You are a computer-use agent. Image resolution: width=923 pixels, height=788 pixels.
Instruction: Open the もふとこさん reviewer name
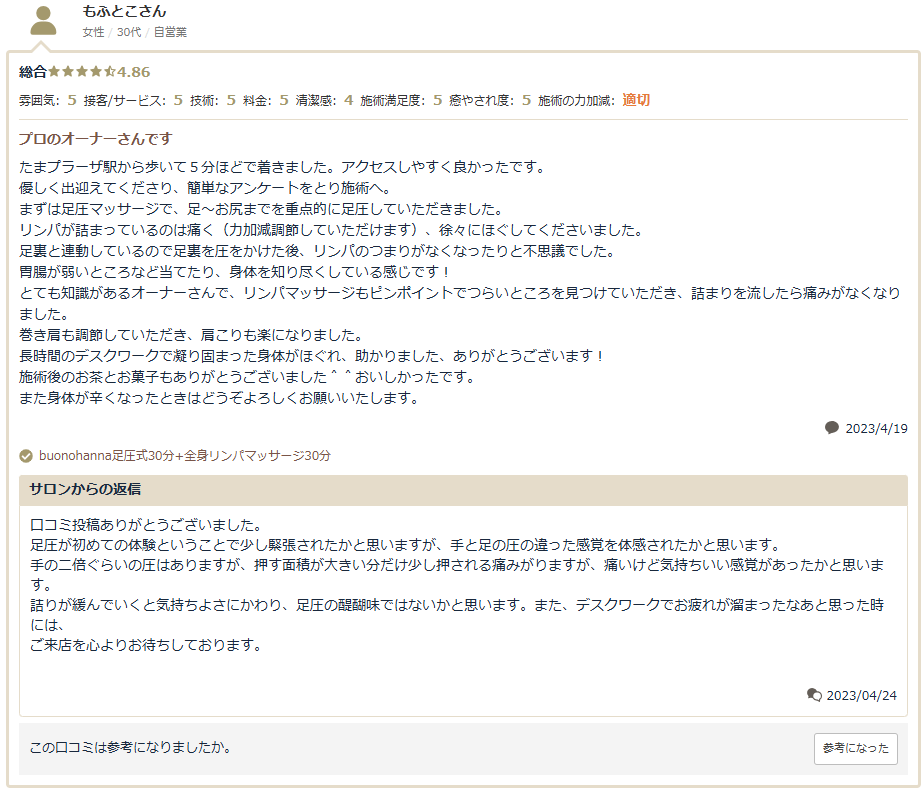(125, 12)
